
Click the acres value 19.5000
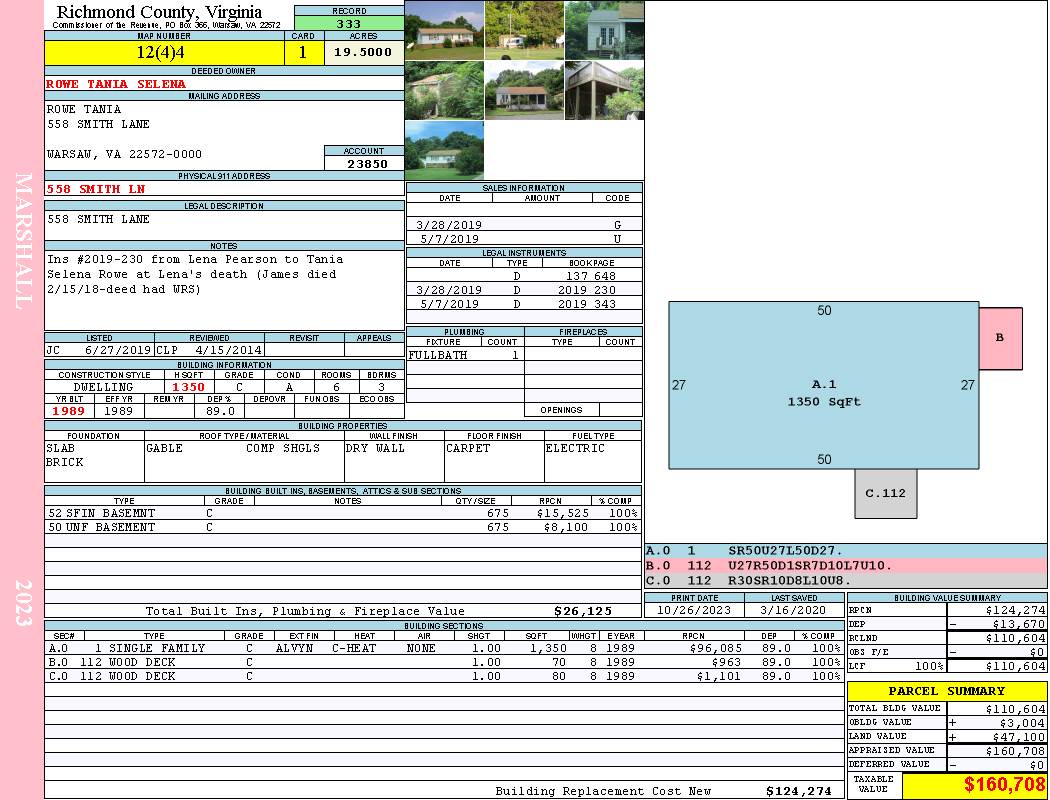click(363, 52)
